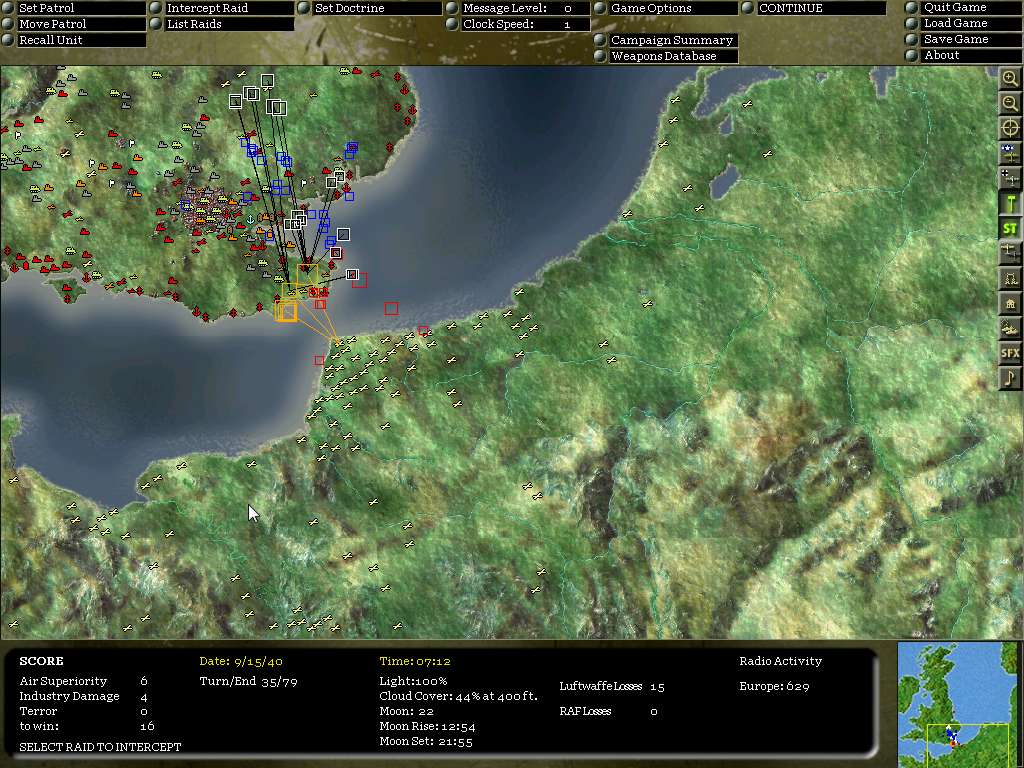Click the Turn/End 35/79 text
Screen dimensions: 1024x768
pyautogui.click(x=248, y=682)
